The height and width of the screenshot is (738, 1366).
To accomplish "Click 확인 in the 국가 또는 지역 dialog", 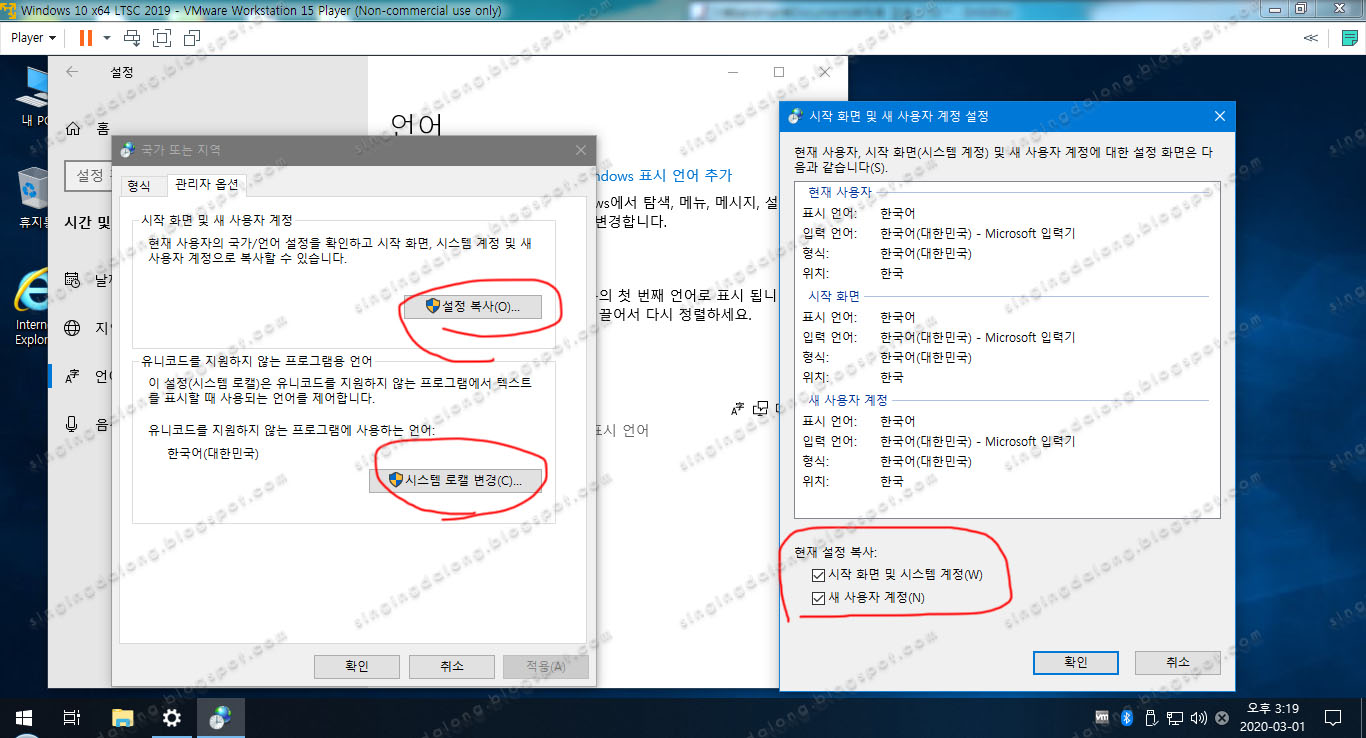I will click(357, 667).
